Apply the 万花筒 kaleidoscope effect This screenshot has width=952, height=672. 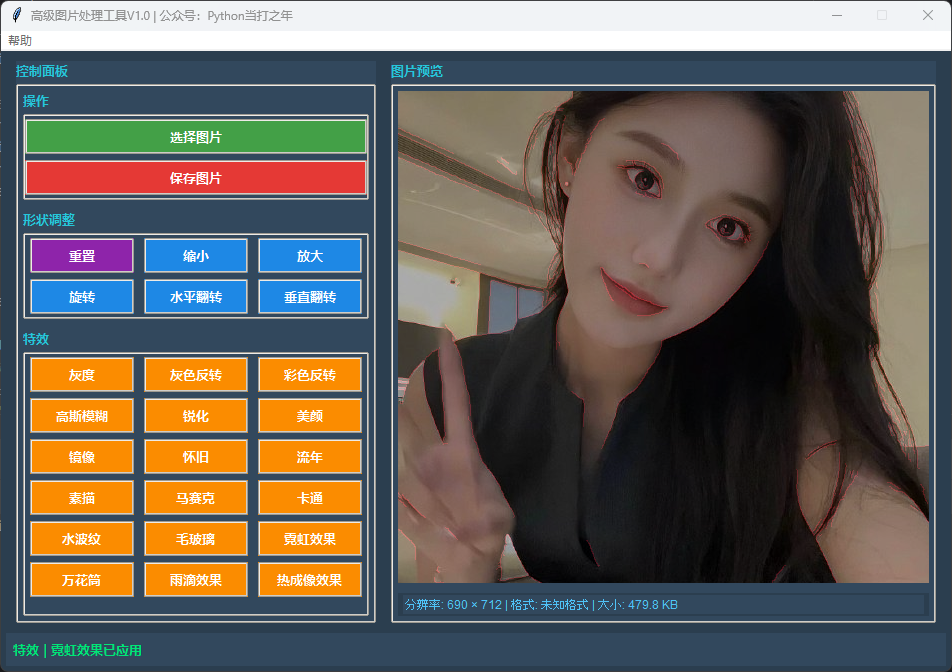pyautogui.click(x=82, y=580)
